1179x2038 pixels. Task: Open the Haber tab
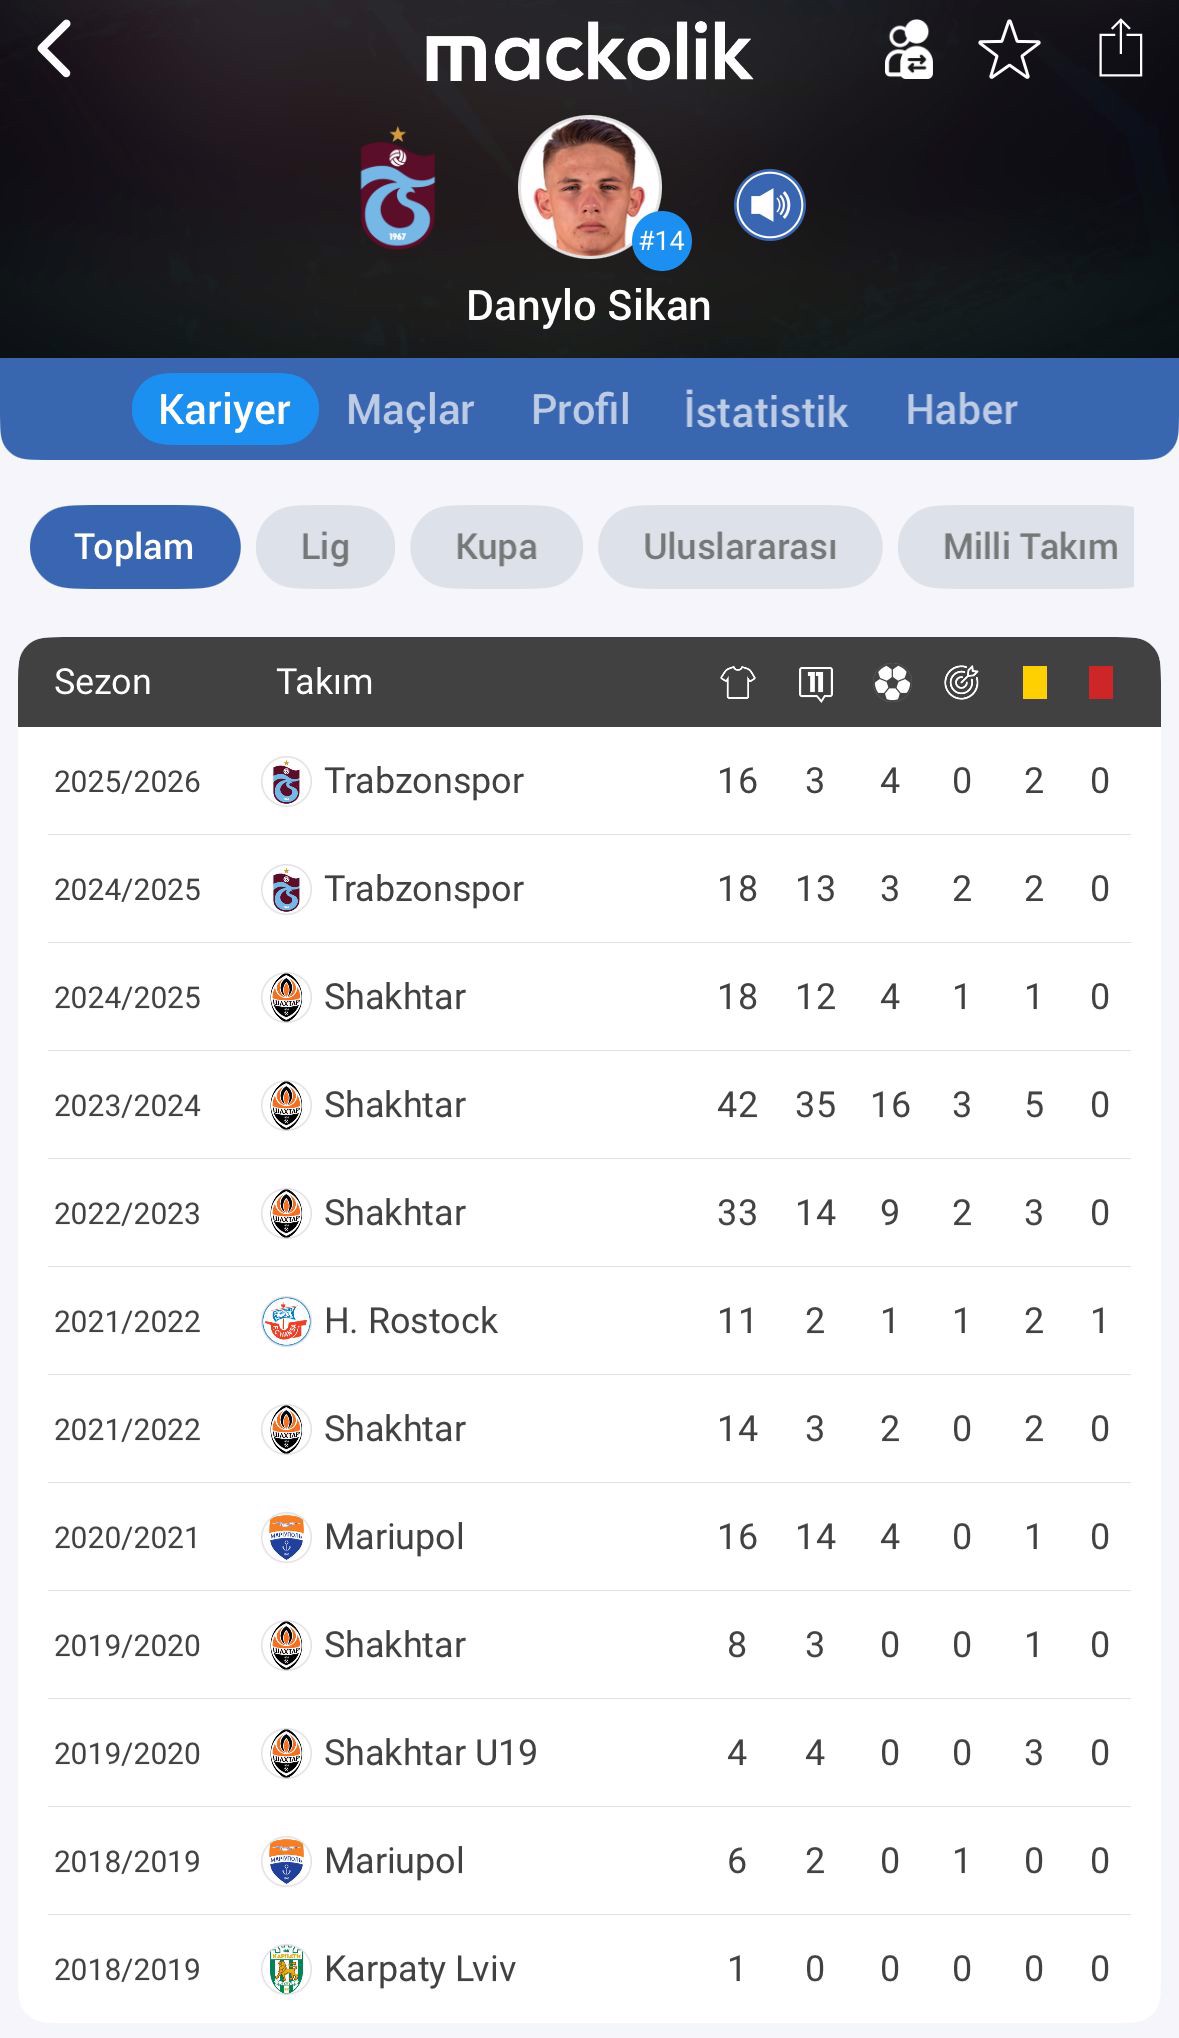coord(961,410)
